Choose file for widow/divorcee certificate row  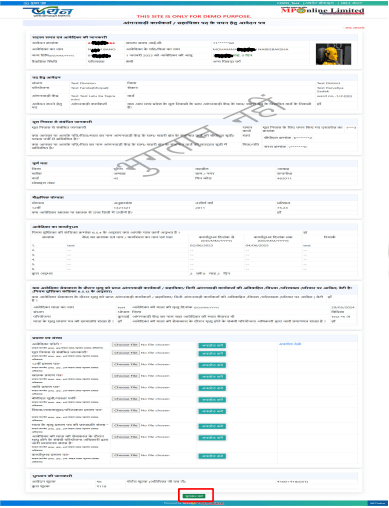pos(126,410)
